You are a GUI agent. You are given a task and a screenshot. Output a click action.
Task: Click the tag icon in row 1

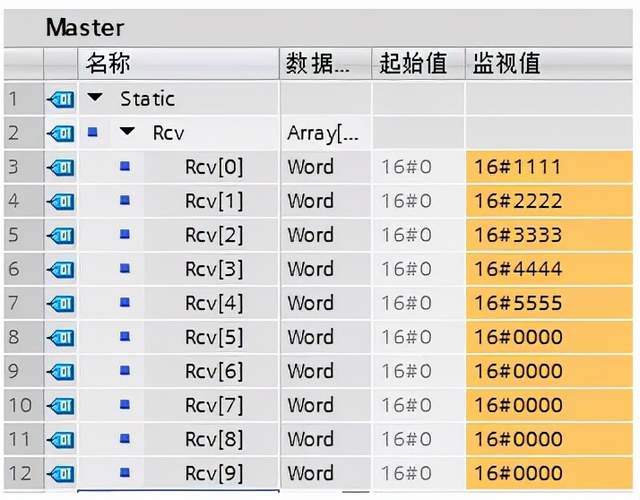(x=60, y=99)
